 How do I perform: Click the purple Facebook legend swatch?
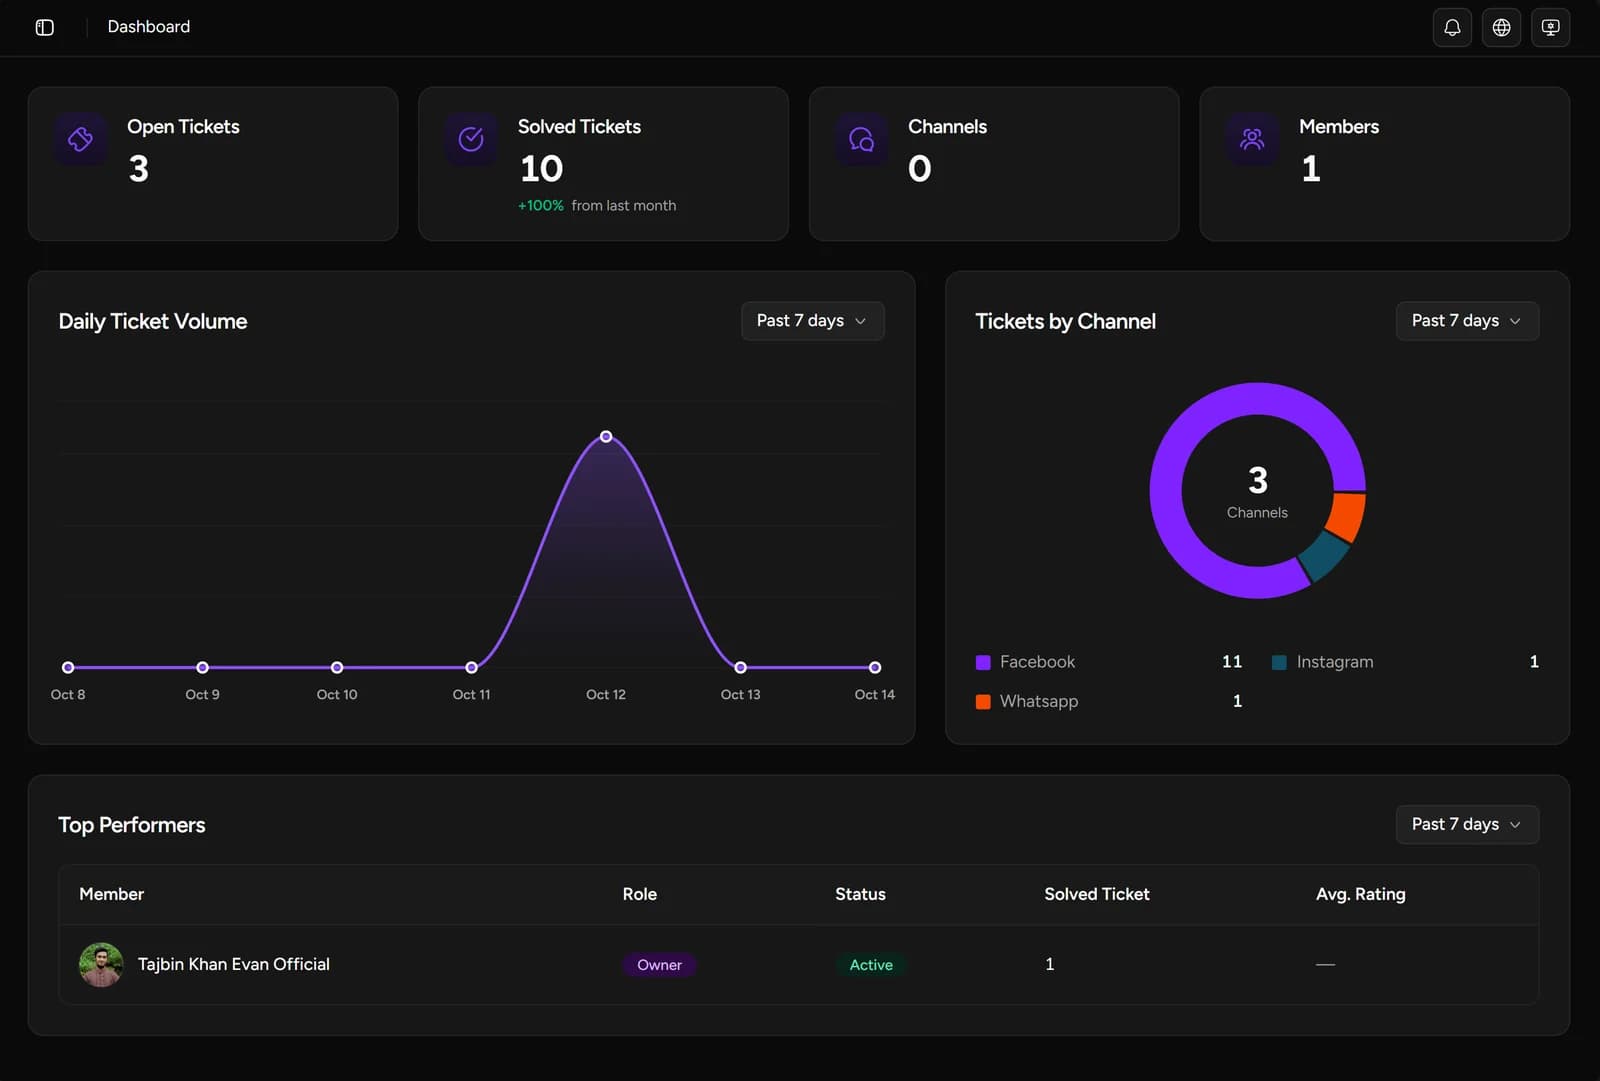click(983, 662)
